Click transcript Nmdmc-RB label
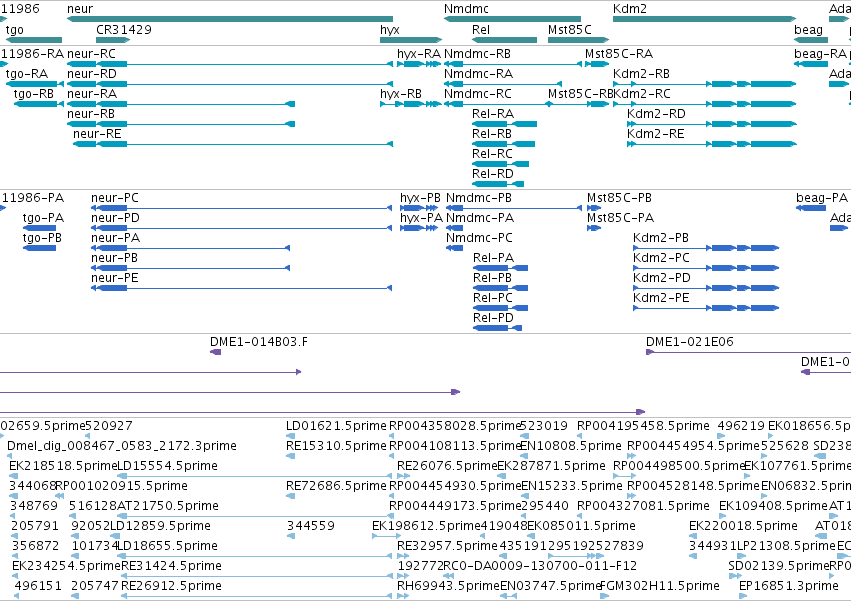This screenshot has height=601, width=851. click(x=477, y=54)
